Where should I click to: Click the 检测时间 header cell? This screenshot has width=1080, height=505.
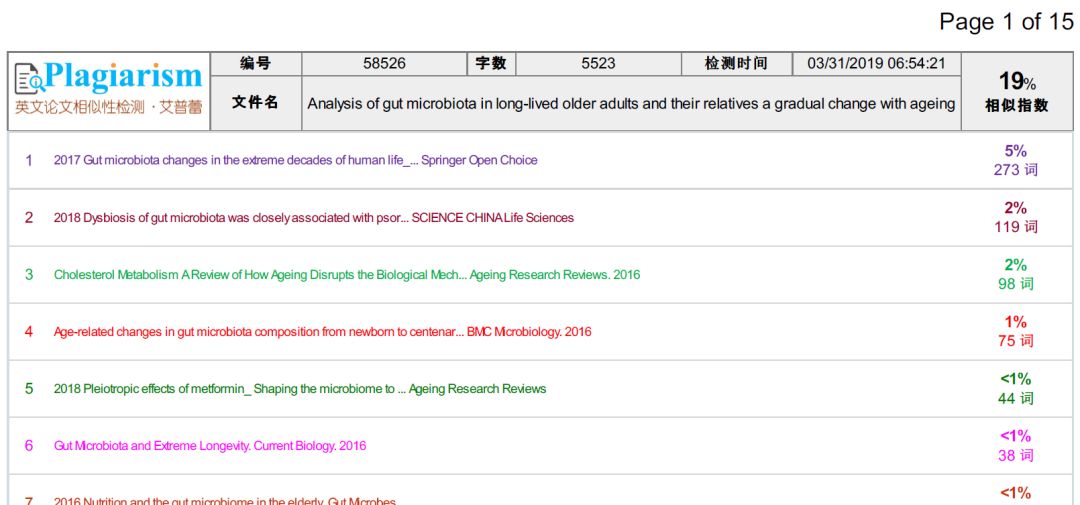pyautogui.click(x=736, y=64)
